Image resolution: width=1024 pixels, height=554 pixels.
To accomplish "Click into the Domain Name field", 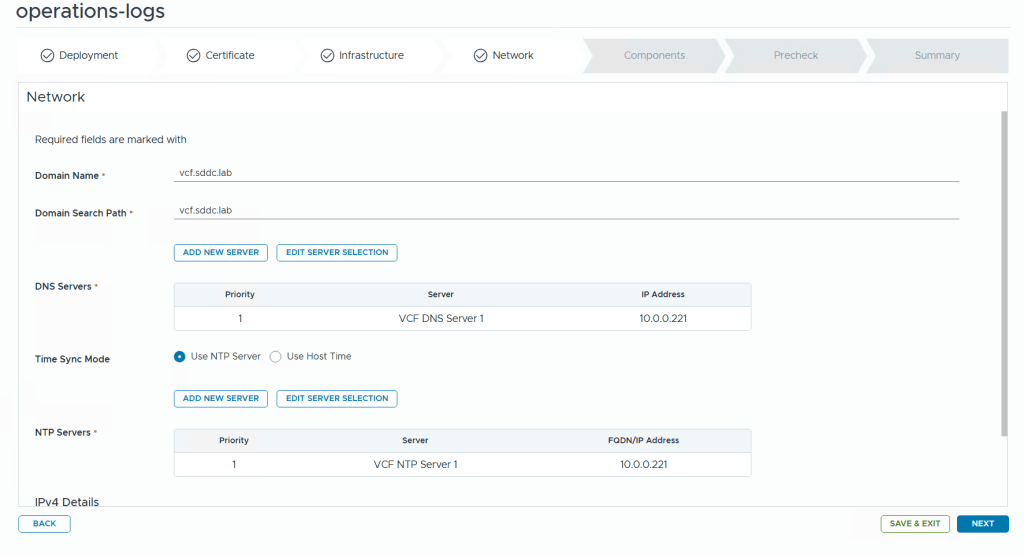I will [566, 173].
